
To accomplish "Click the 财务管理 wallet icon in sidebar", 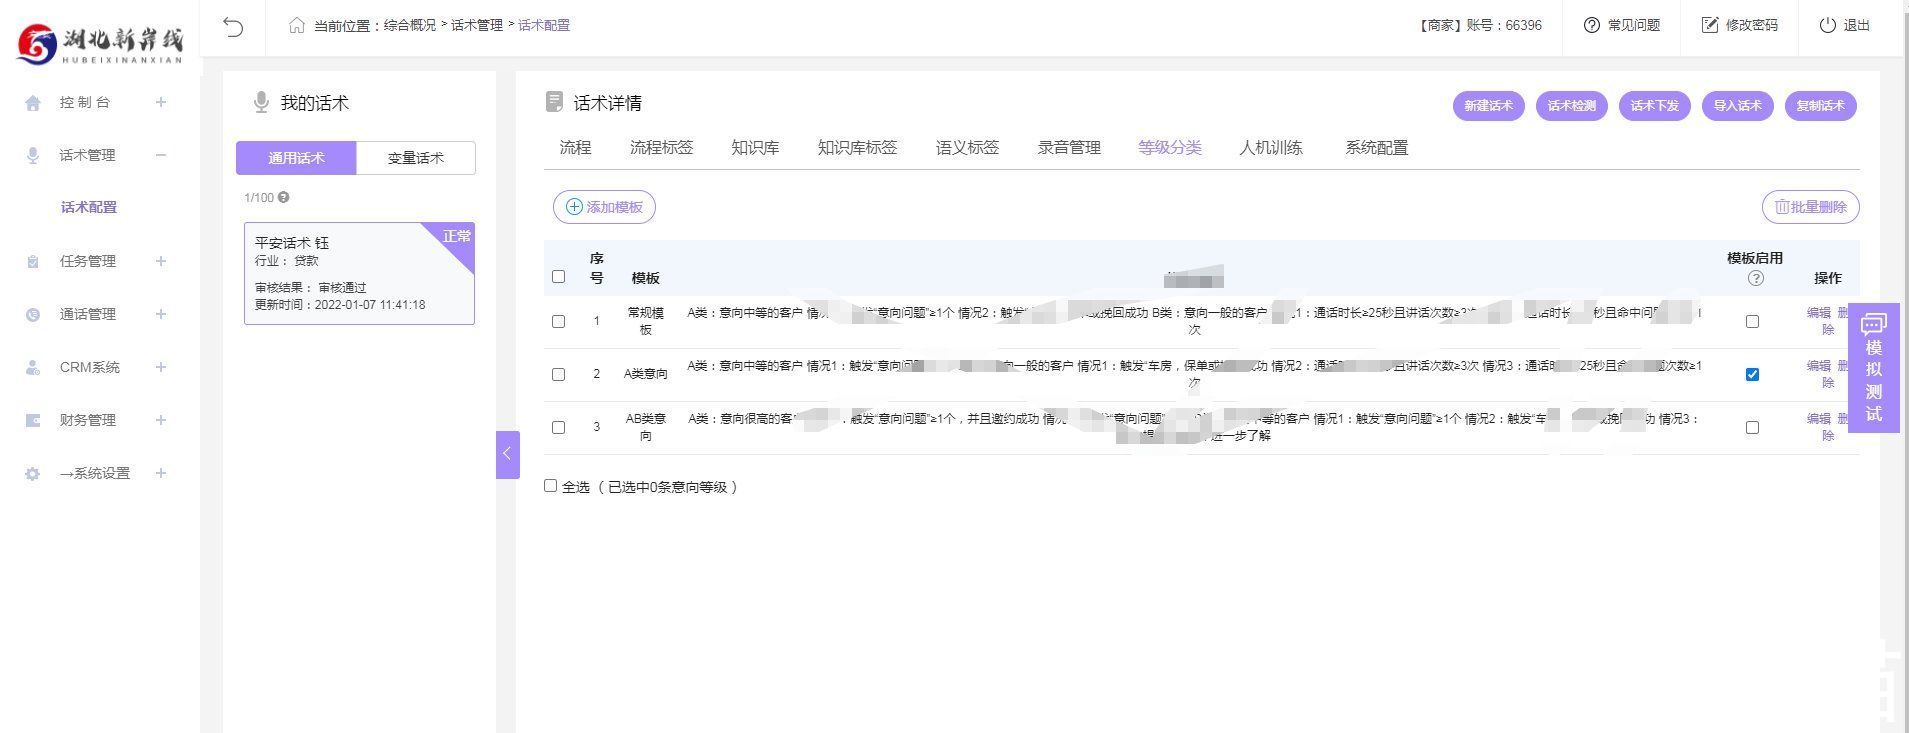I will point(33,421).
